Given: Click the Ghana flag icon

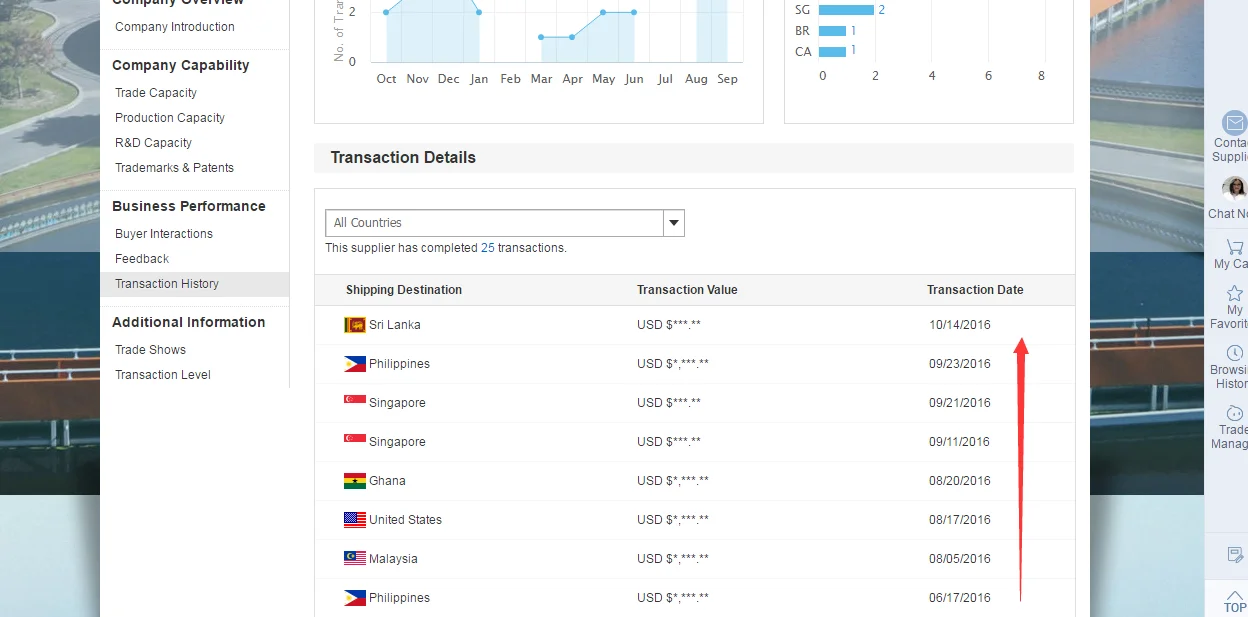Looking at the screenshot, I should [355, 480].
